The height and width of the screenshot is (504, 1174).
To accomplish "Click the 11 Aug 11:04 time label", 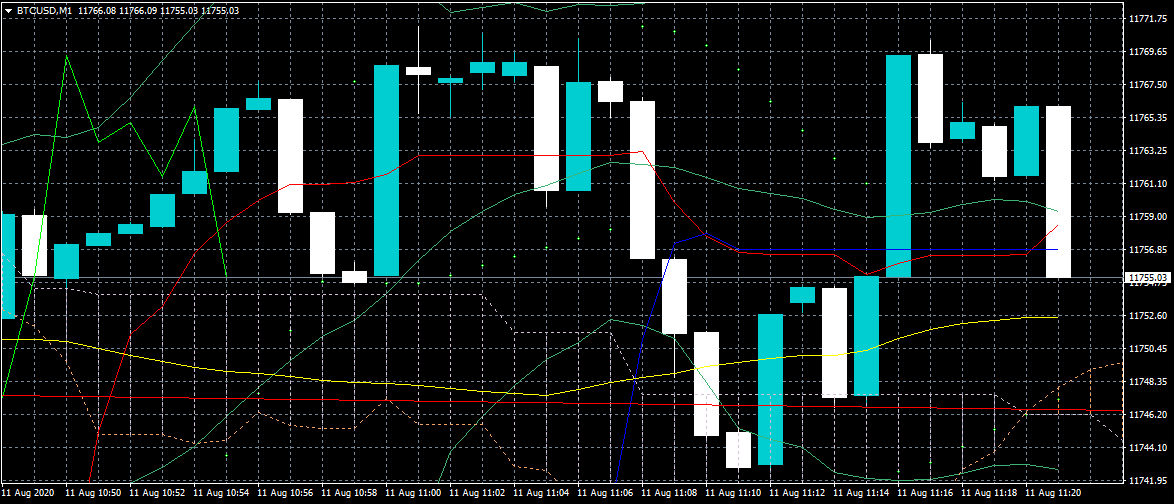I will point(542,494).
